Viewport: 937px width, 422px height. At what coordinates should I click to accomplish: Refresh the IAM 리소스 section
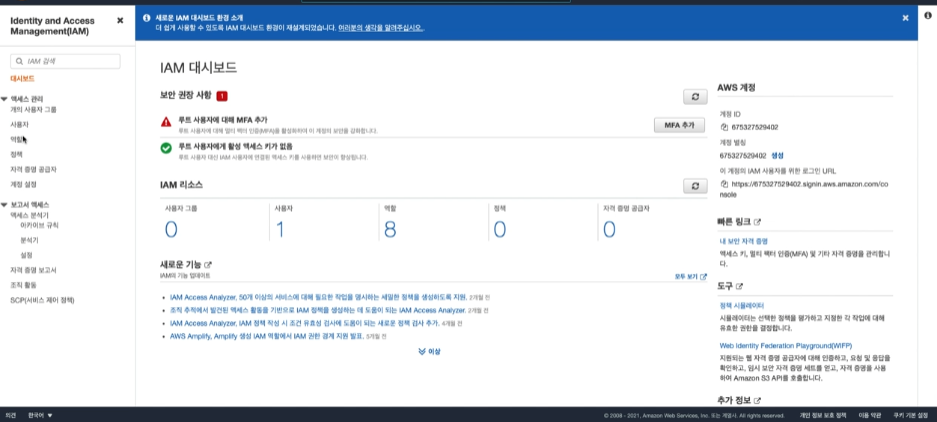(695, 186)
